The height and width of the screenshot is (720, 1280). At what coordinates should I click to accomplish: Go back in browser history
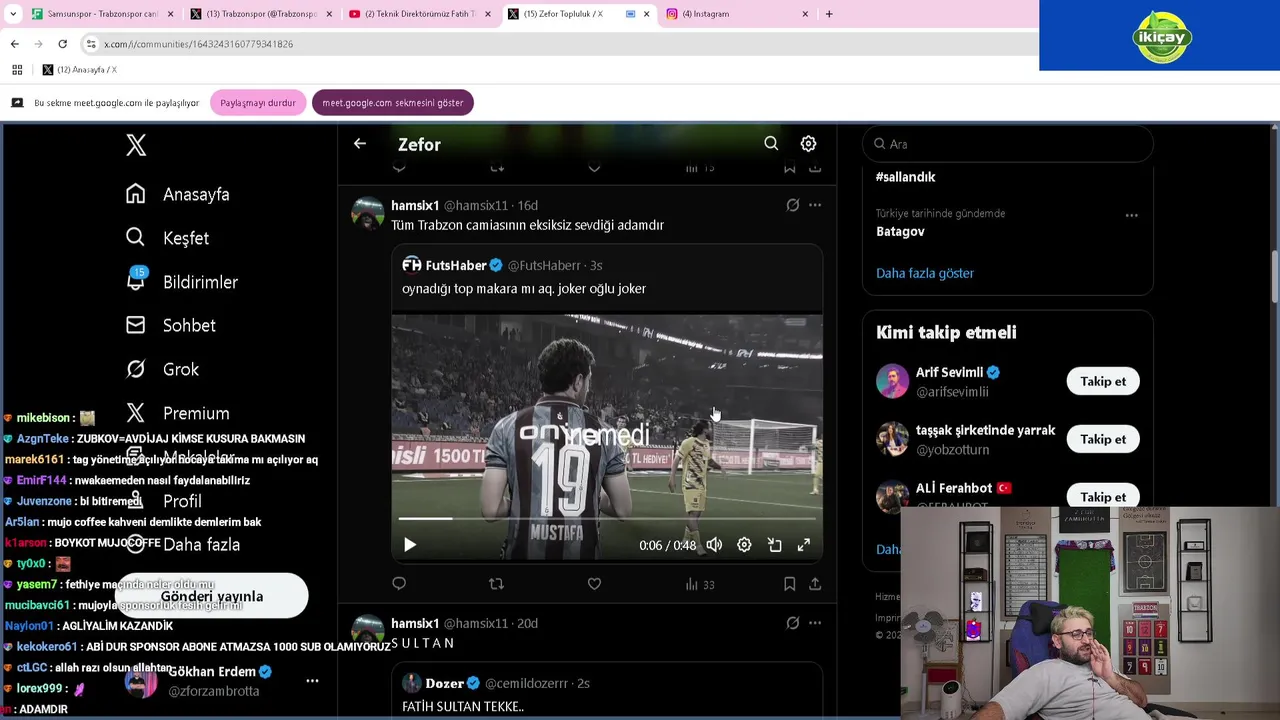(14, 44)
